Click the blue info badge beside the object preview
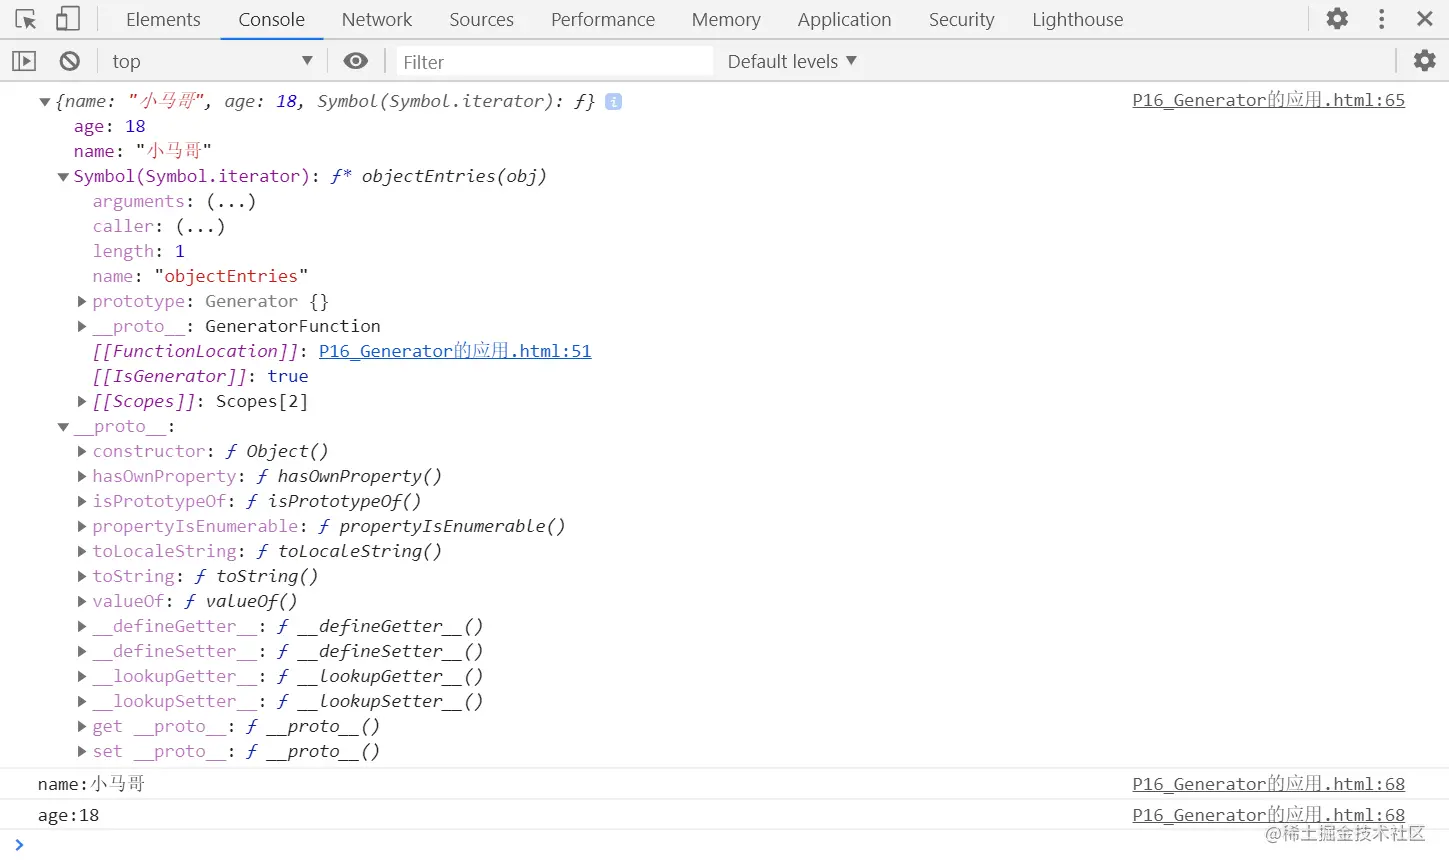1449x867 pixels. (x=614, y=101)
